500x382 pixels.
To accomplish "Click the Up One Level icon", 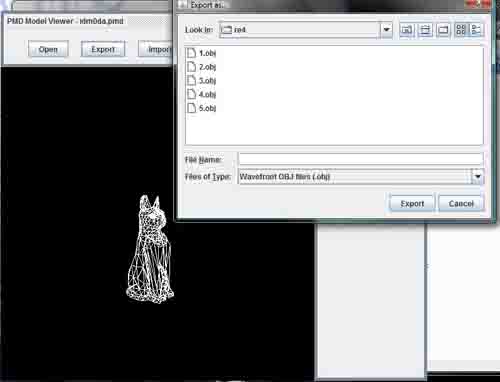I will point(407,30).
